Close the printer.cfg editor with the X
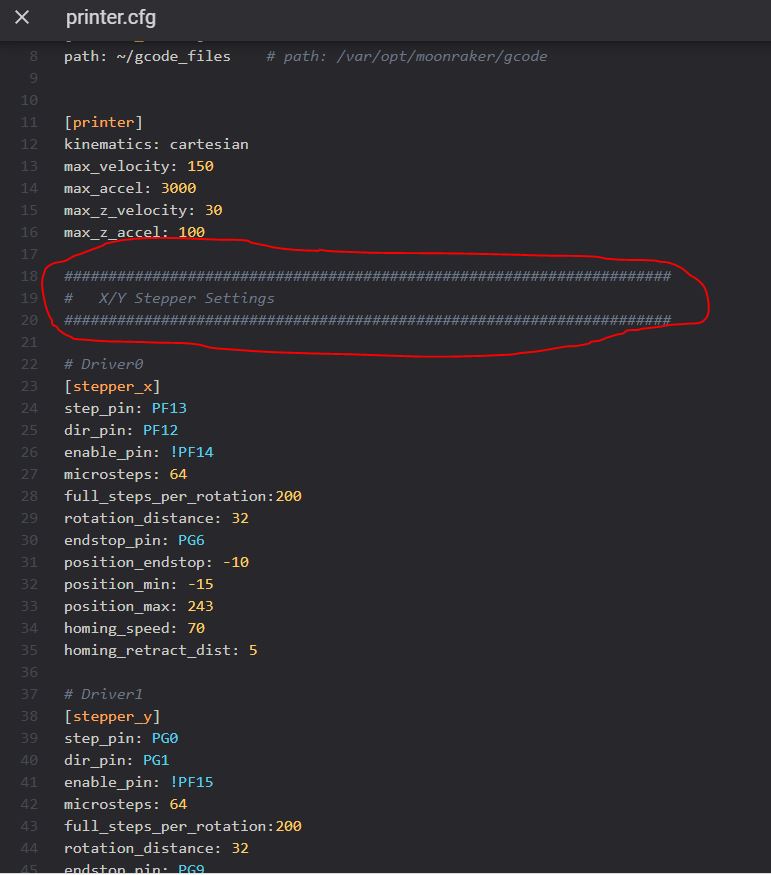 pyautogui.click(x=22, y=18)
